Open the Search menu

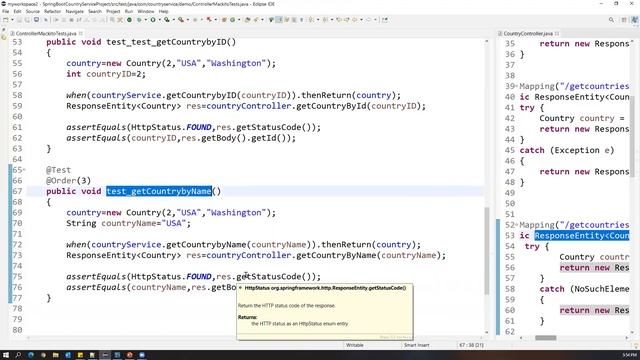[95, 11]
